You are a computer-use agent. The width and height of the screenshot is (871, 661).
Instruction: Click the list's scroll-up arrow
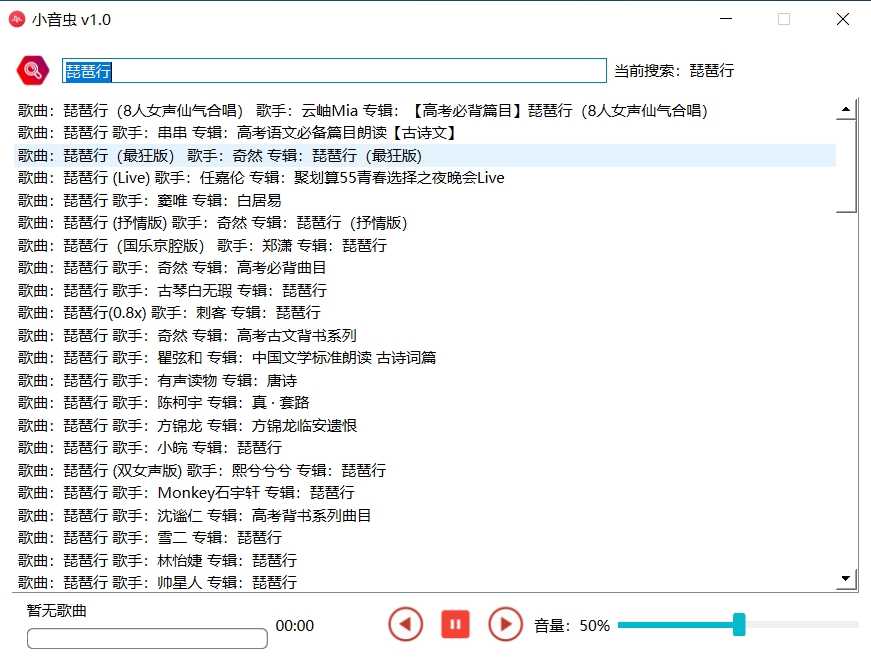(x=845, y=109)
